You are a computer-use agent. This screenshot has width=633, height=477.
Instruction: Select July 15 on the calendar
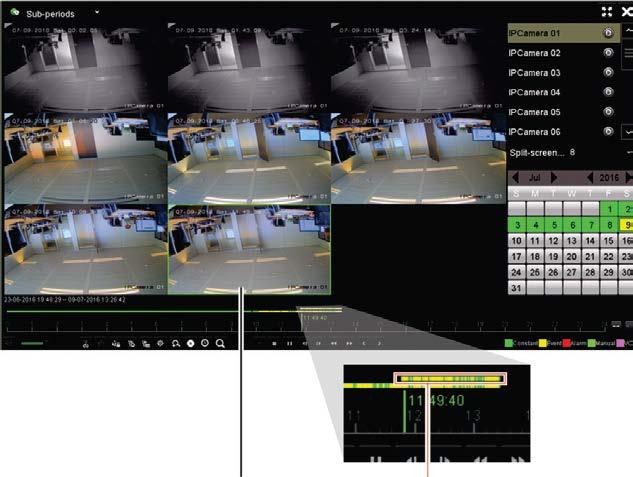pos(609,241)
